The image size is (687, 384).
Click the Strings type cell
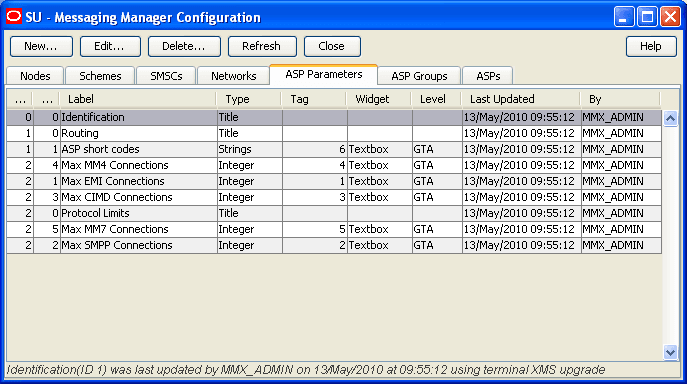(249, 149)
